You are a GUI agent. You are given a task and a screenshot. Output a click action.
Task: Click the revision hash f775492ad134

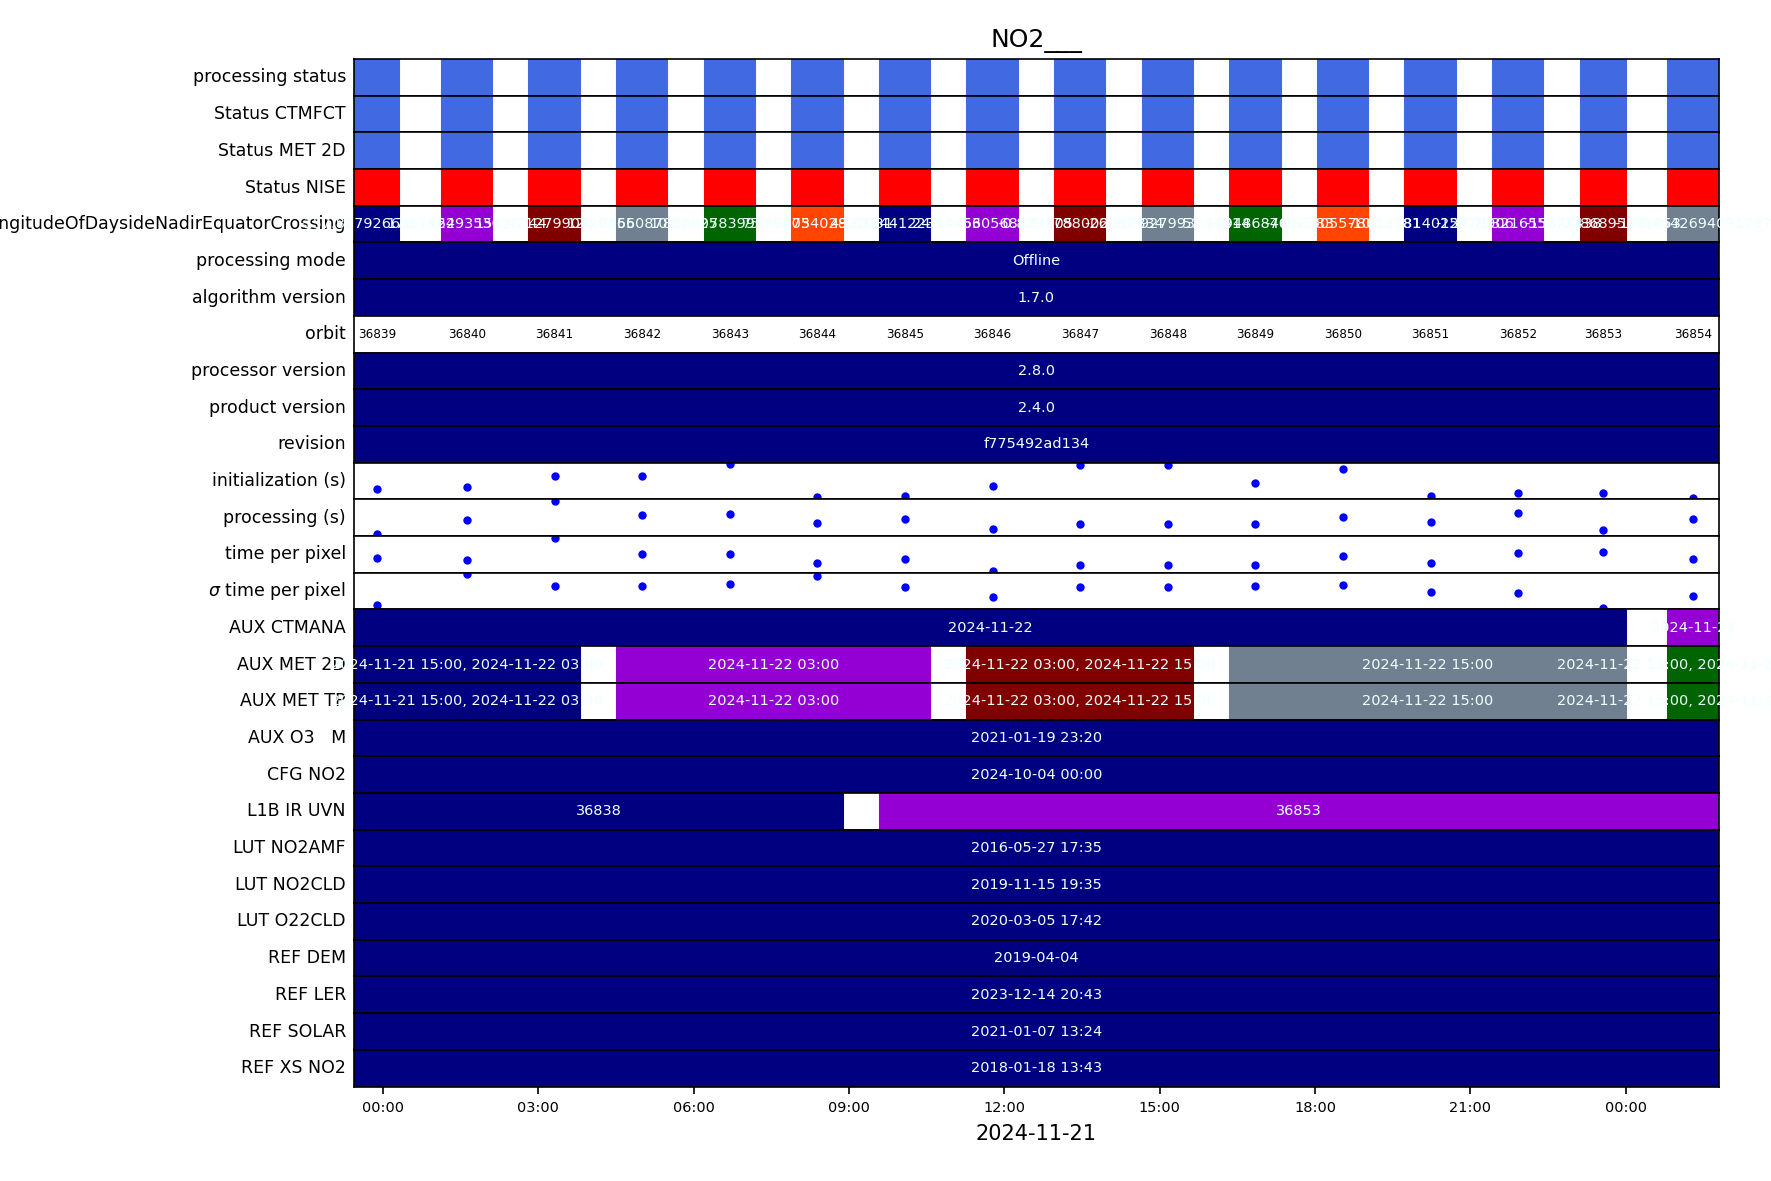[x=1036, y=443]
